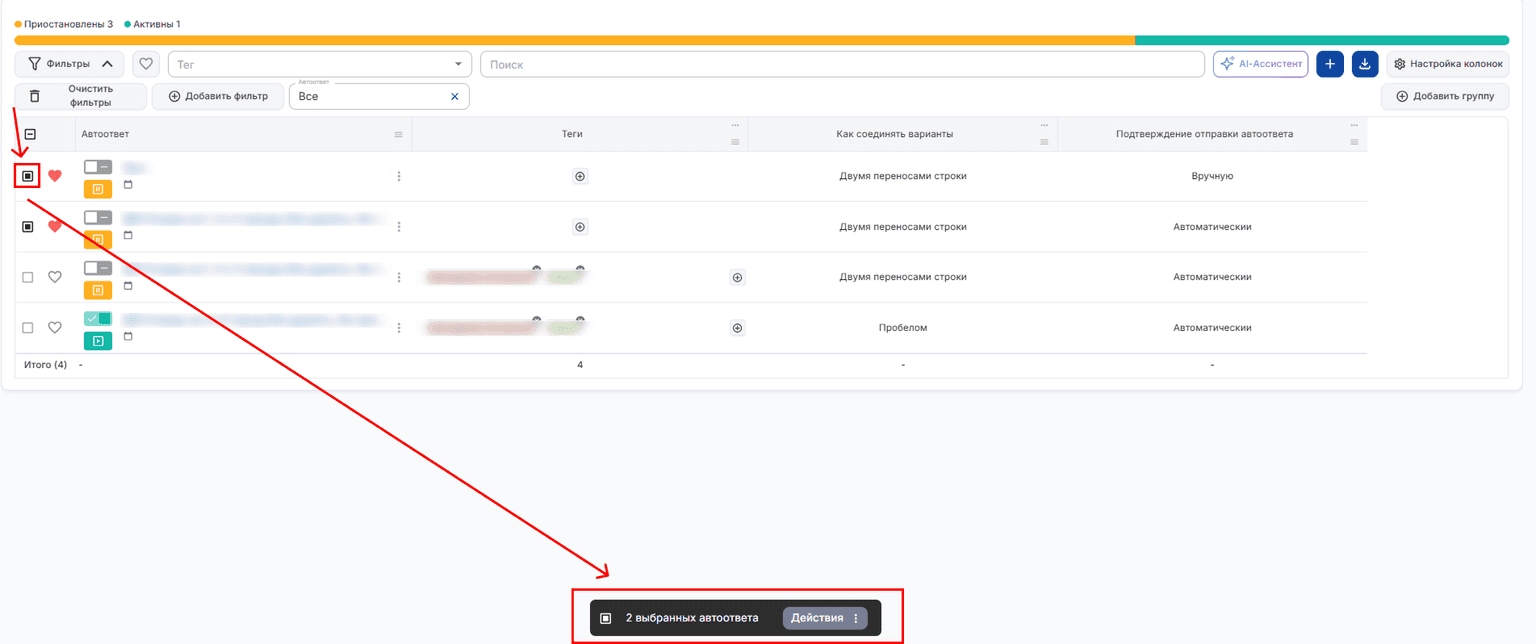
Task: Check the third row's empty checkbox
Action: 28,277
